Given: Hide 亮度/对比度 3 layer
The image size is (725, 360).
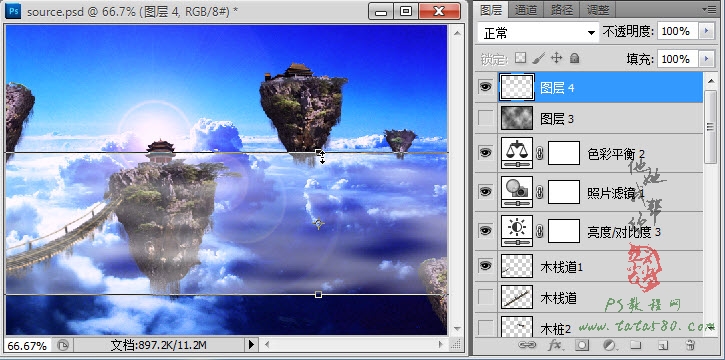Looking at the screenshot, I should (485, 230).
